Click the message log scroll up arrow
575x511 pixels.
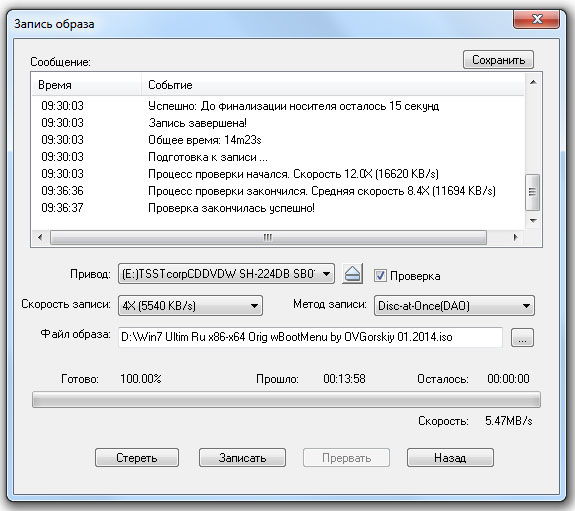(x=533, y=83)
